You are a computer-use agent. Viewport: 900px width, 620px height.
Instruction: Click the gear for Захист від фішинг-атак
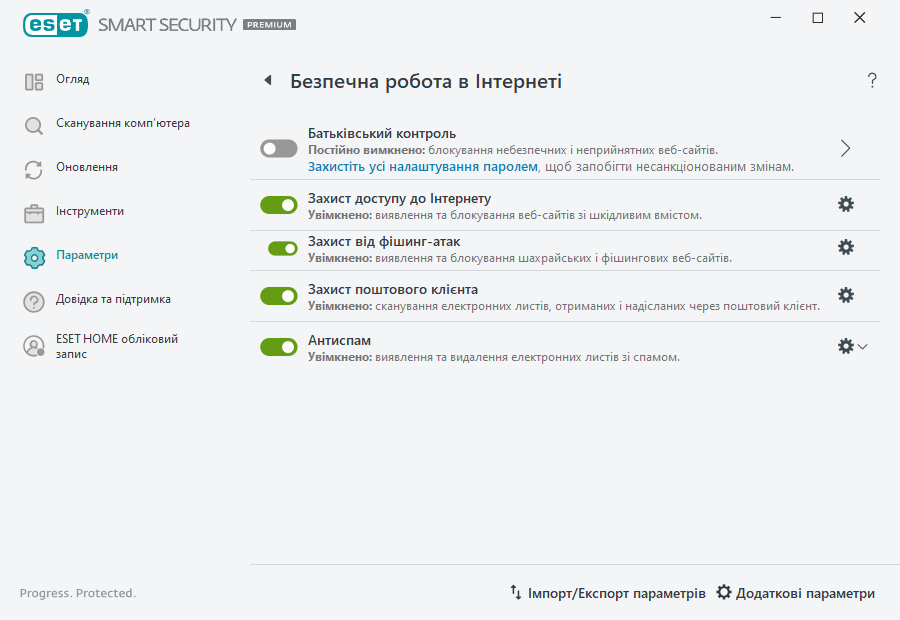click(846, 247)
